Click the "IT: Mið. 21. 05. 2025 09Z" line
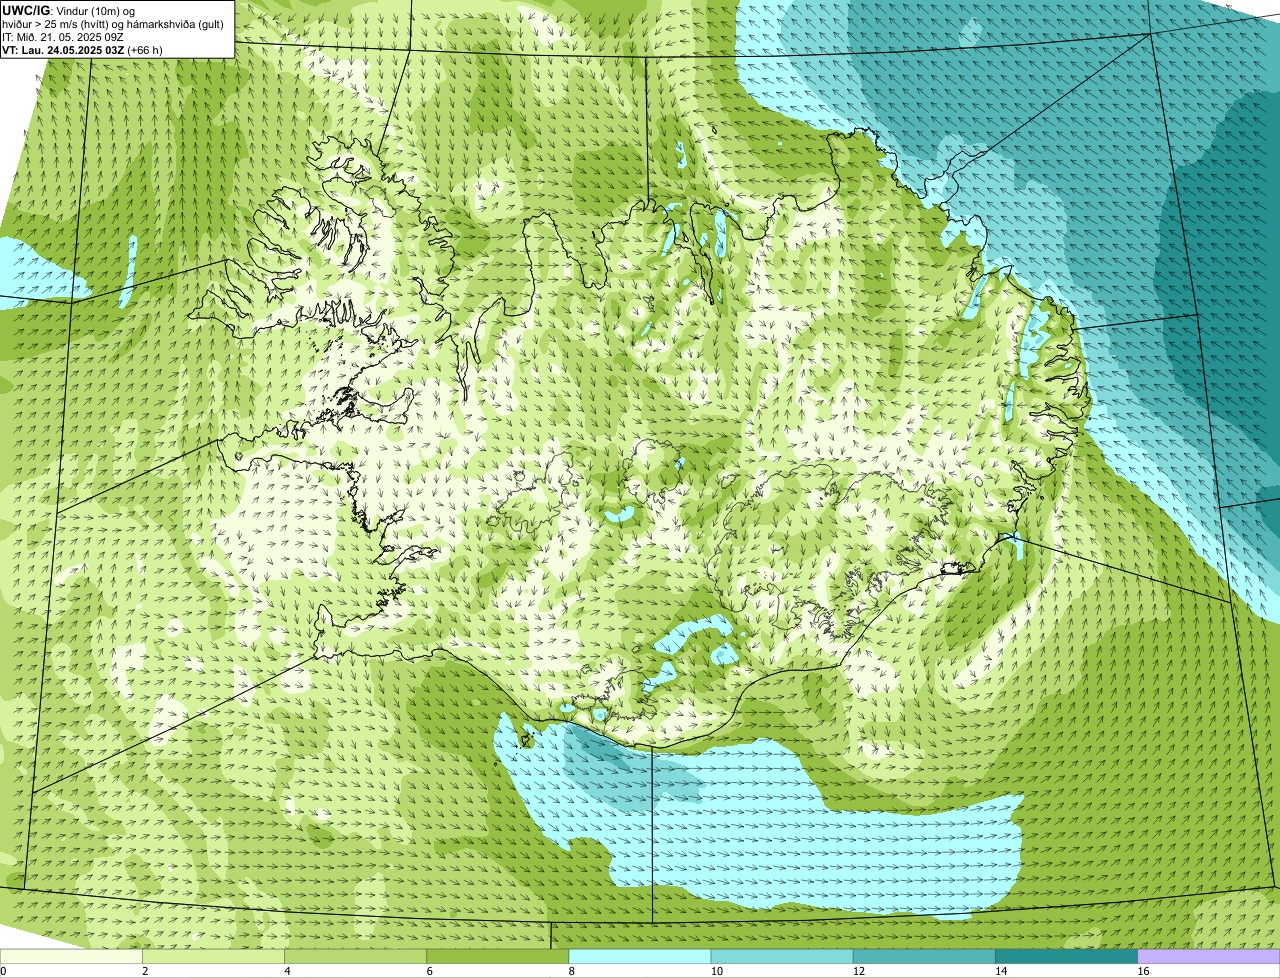 63,37
